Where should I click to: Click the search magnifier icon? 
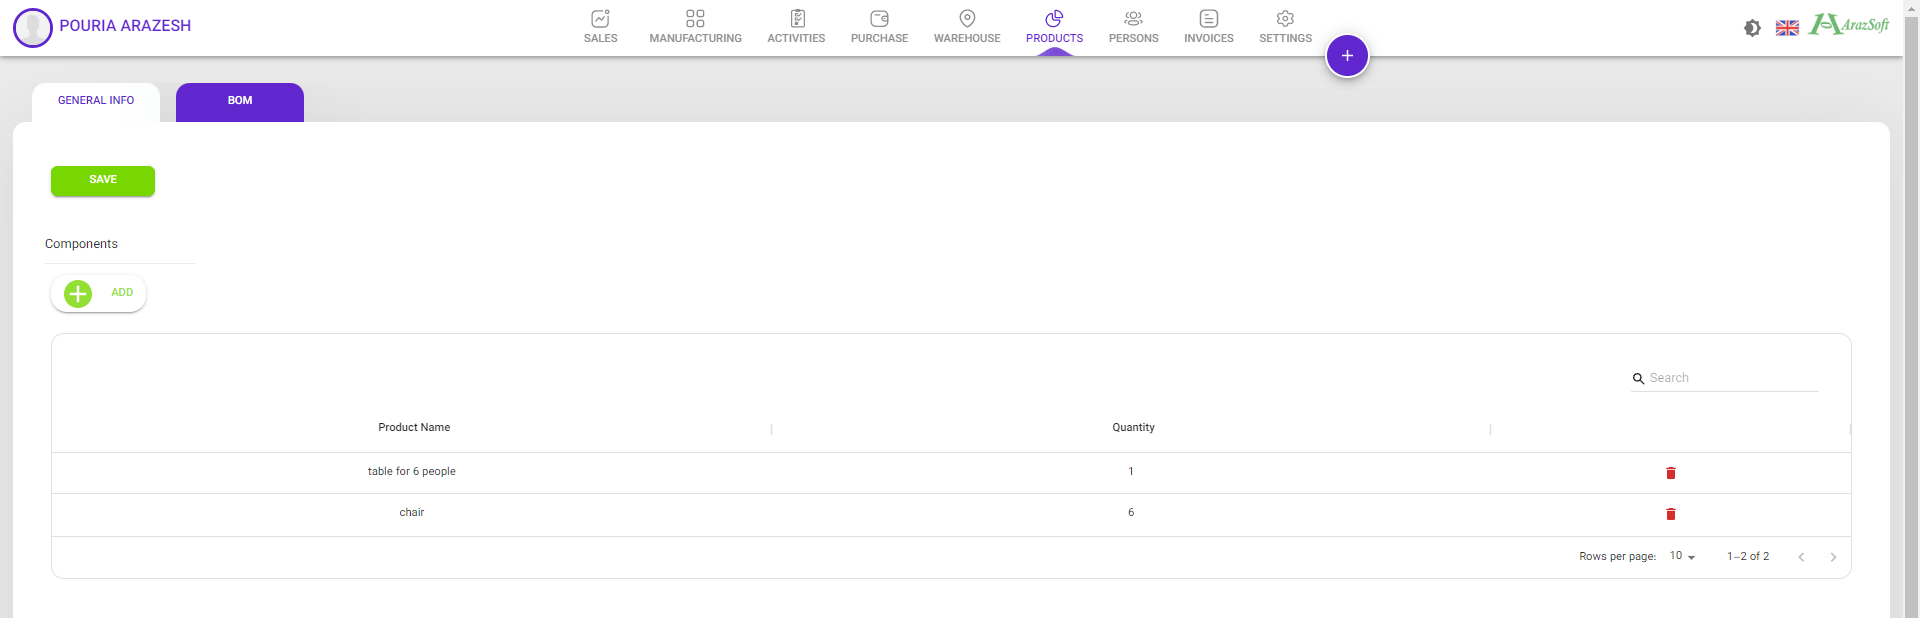tap(1638, 379)
